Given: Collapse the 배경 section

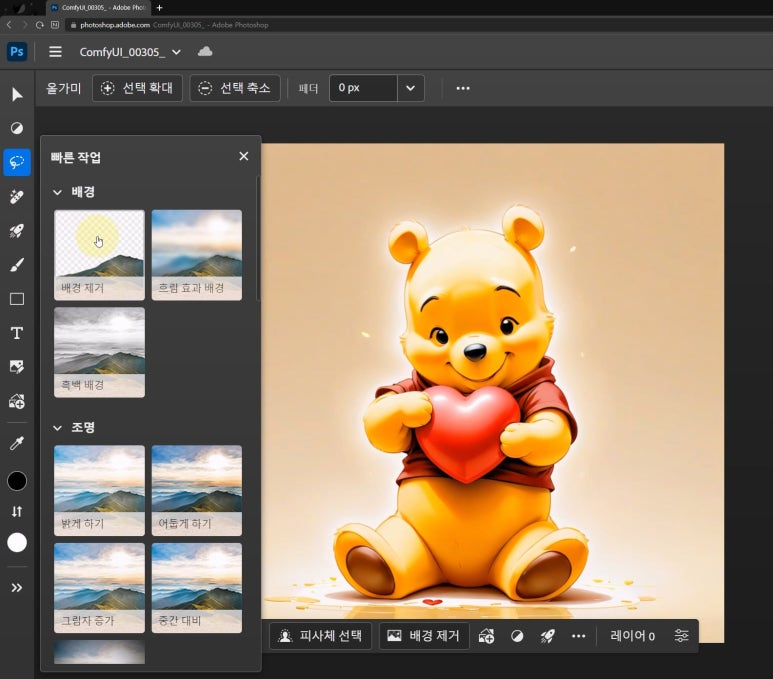Looking at the screenshot, I should [57, 192].
